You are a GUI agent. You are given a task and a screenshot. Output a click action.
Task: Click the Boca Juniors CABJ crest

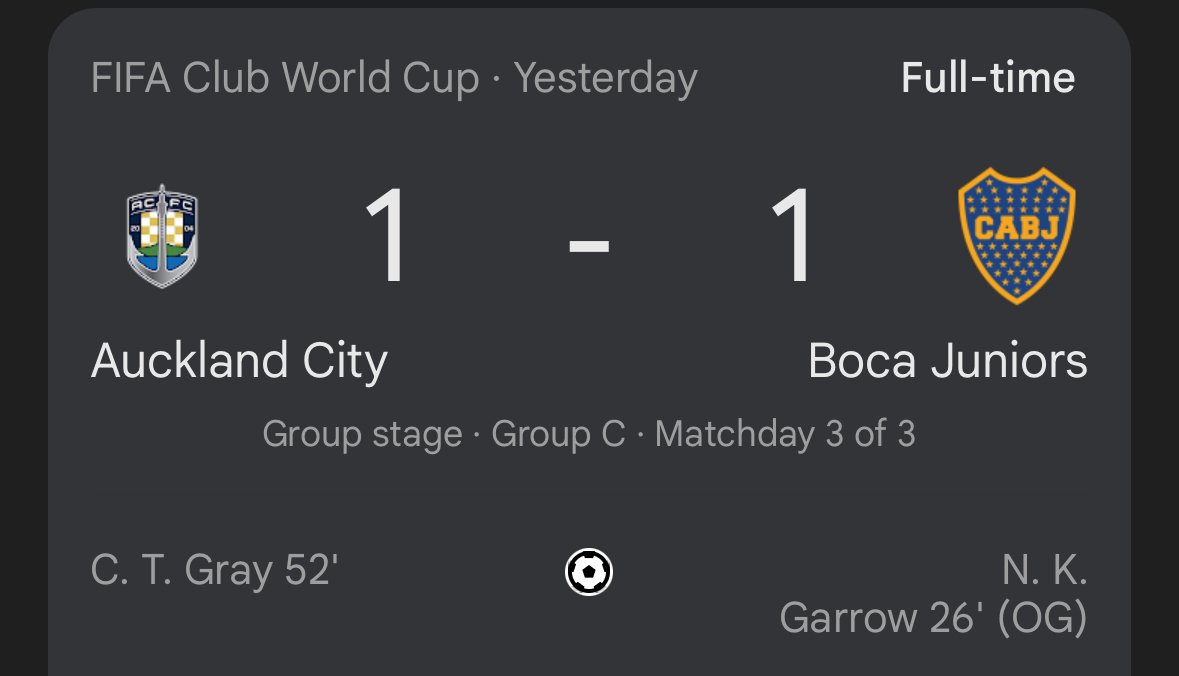click(1017, 235)
